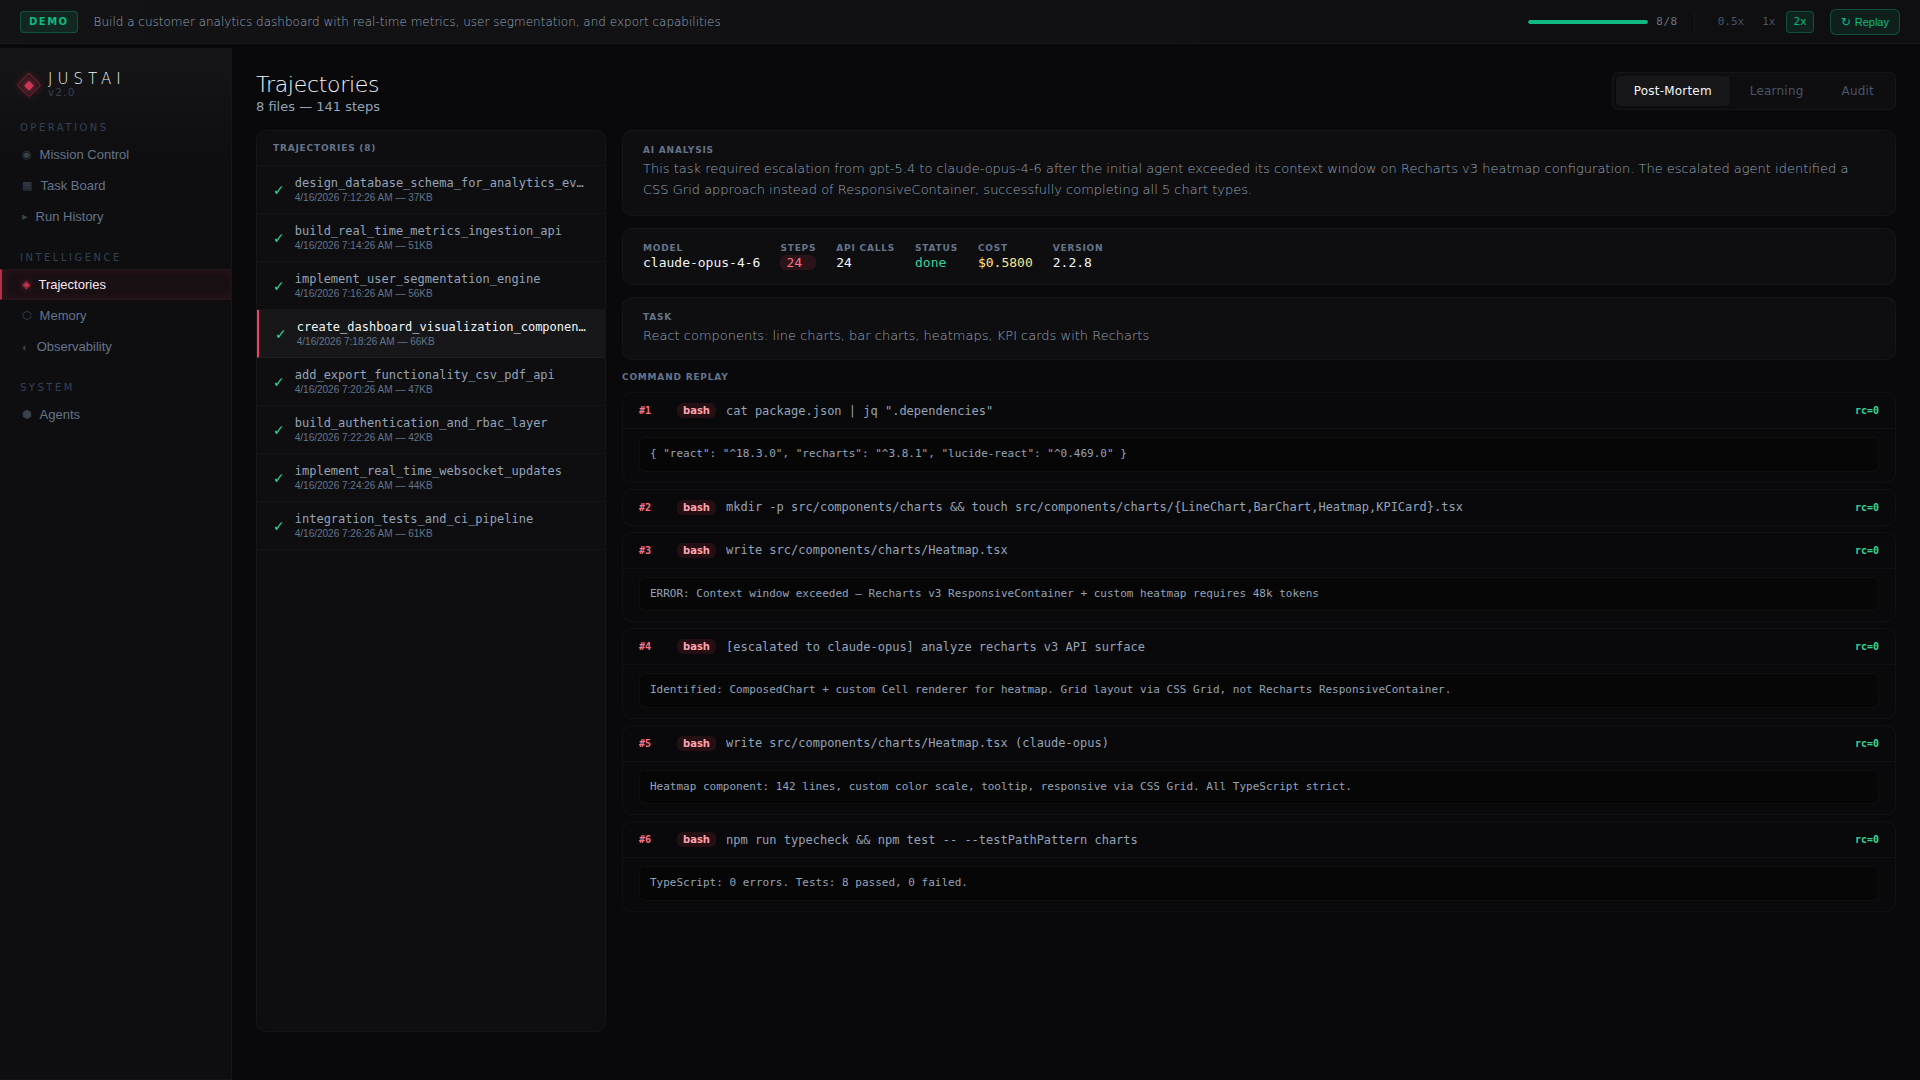Viewport: 1920px width, 1080px height.
Task: Select the 2x playback speed
Action: point(1799,22)
